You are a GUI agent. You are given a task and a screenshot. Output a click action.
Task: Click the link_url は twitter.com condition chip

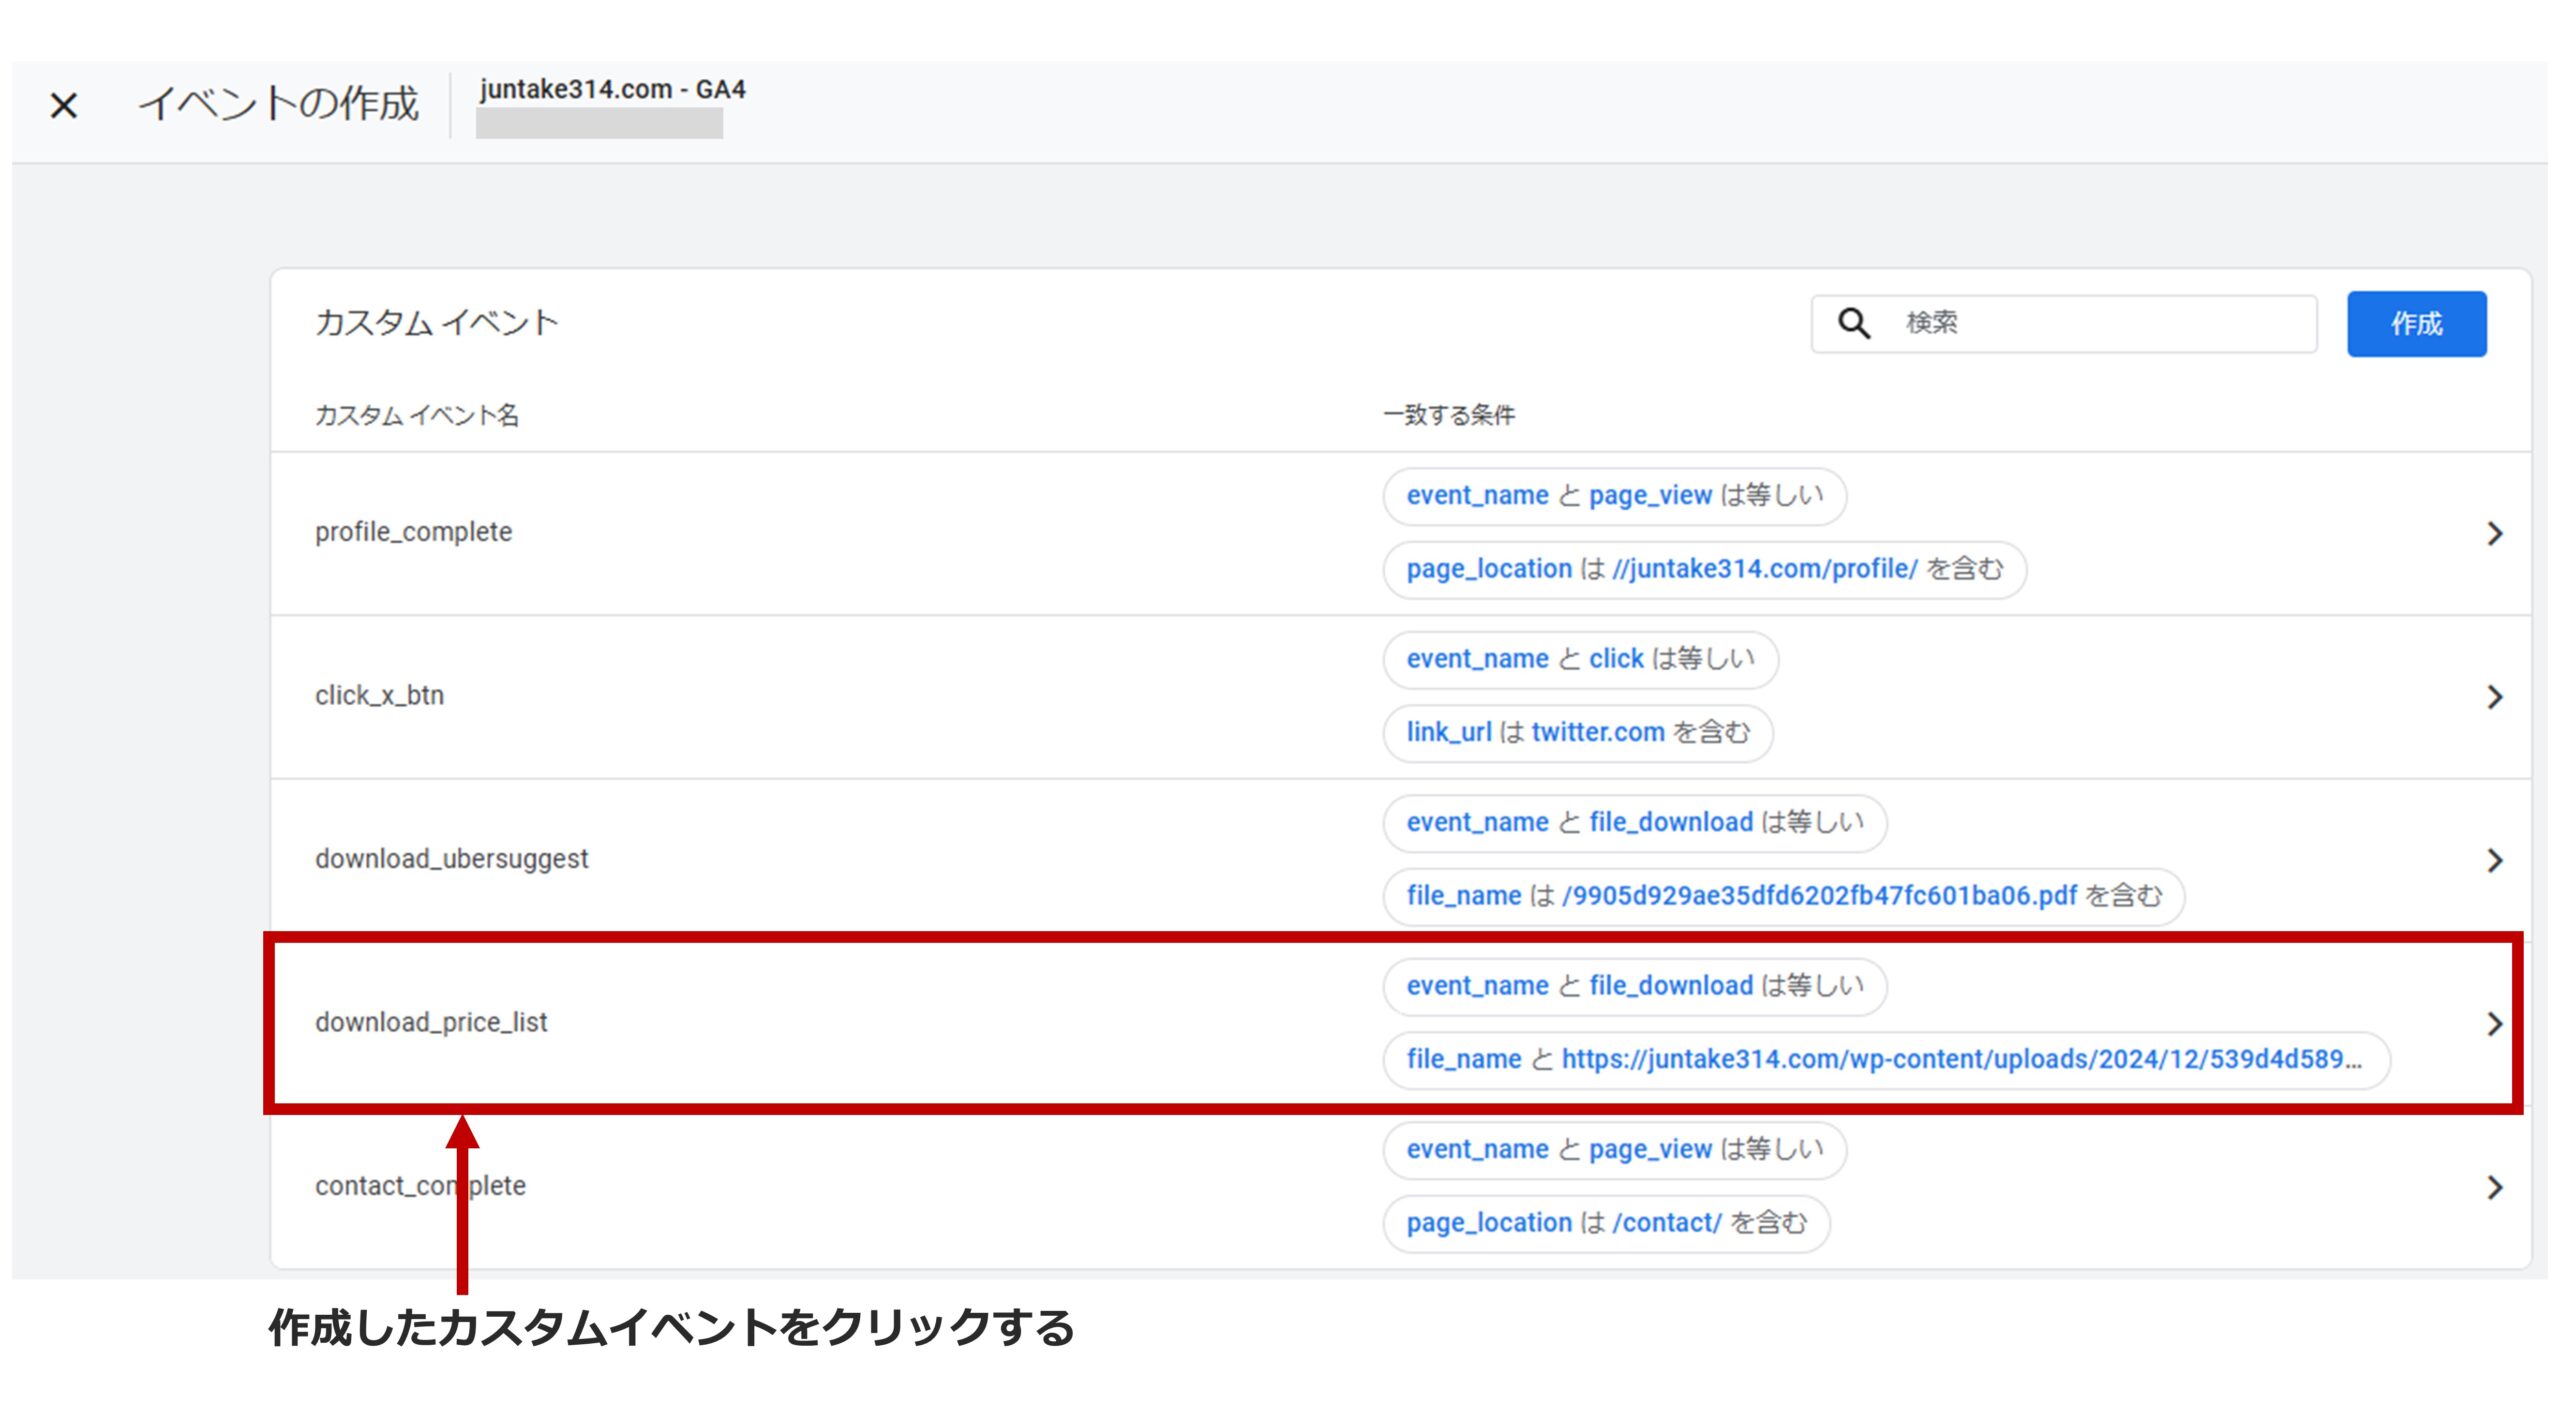tap(1577, 733)
